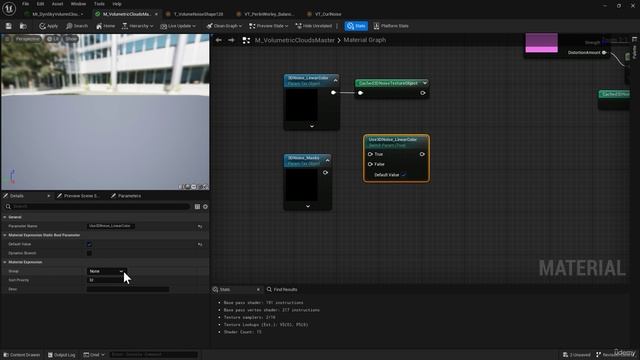
Task: Open the viewport Show menu
Action: [x=71, y=39]
